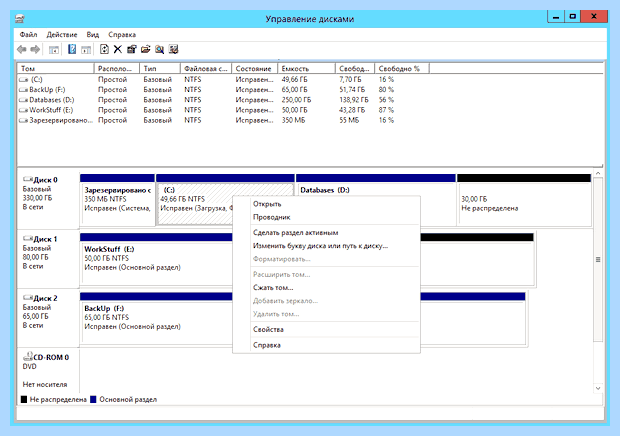This screenshot has width=620, height=436.
Task: Sort by the Том column header
Action: click(x=56, y=68)
